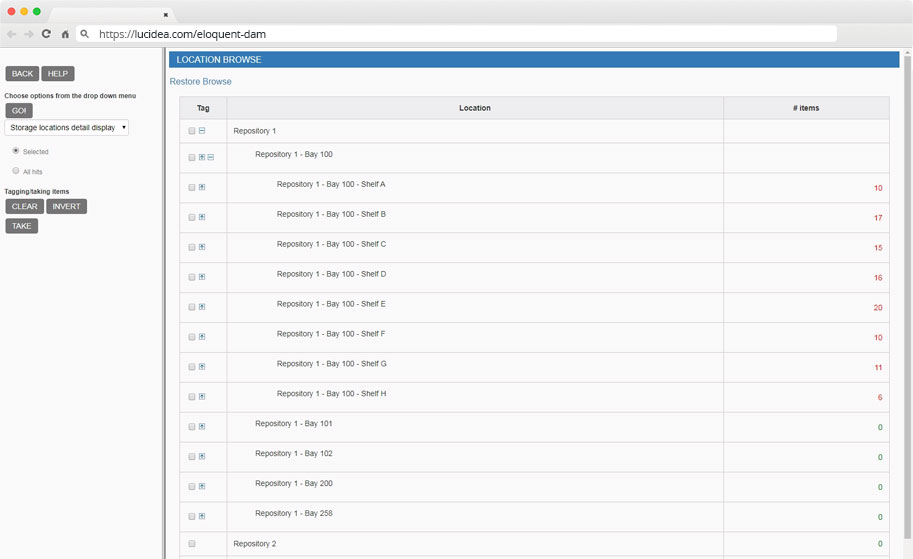Tag the Bay 100 - Shelf G checkbox
This screenshot has width=913, height=559.
pyautogui.click(x=192, y=367)
